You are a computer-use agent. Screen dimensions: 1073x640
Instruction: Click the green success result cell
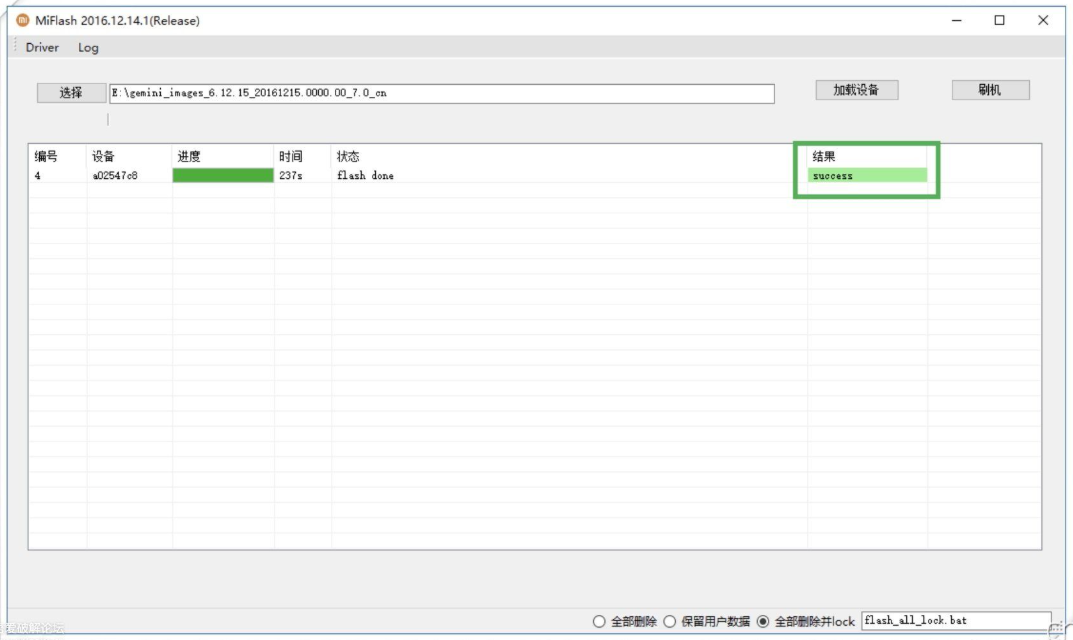(867, 176)
